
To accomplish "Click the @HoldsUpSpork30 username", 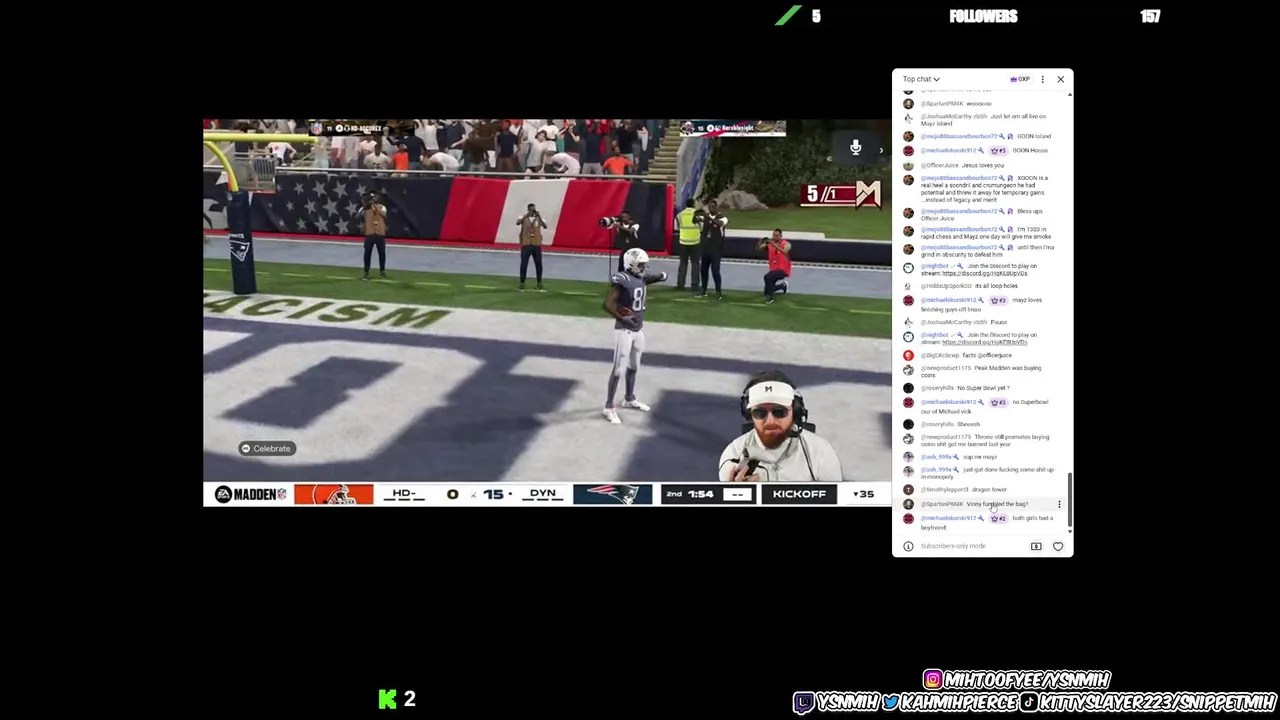I will 946,286.
